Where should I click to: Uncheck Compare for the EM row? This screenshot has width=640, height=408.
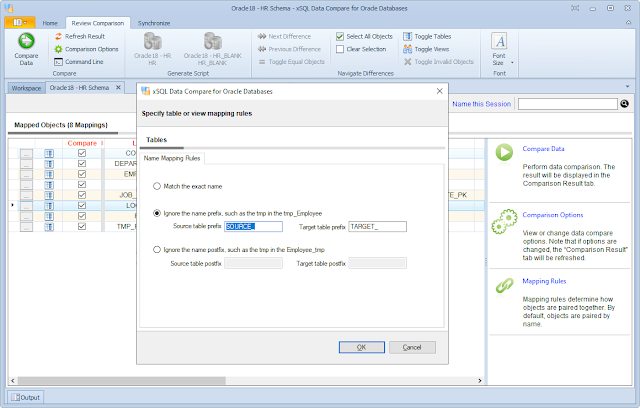tap(82, 174)
